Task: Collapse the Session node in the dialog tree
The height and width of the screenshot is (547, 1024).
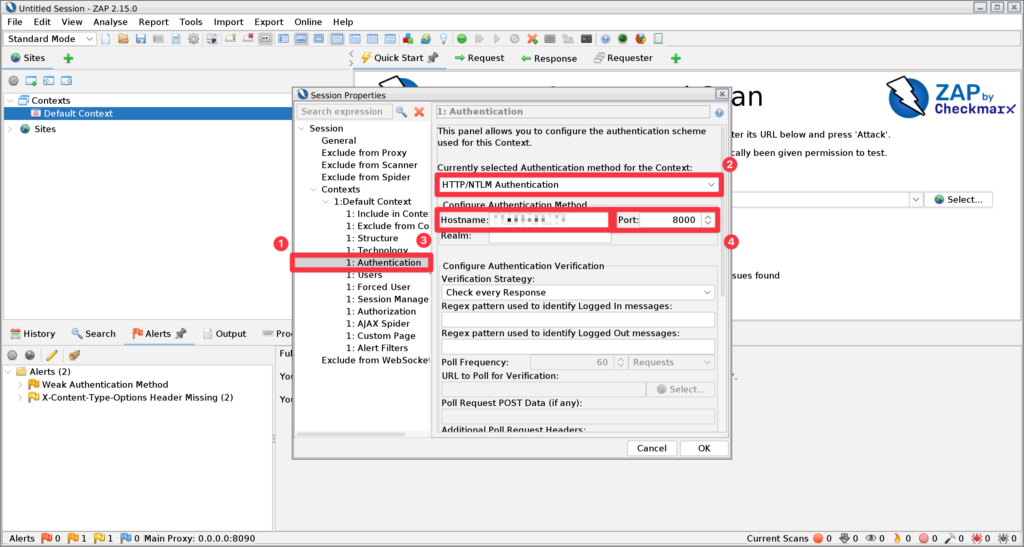Action: pyautogui.click(x=301, y=129)
